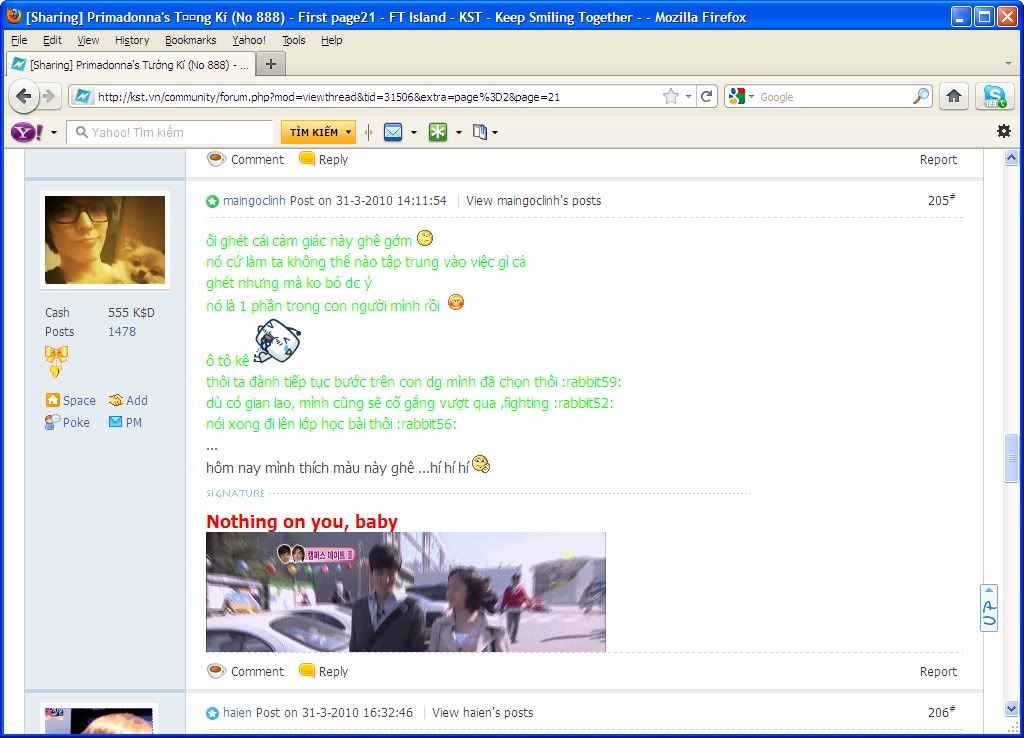
Task: Click the Google search input box
Action: 835,97
